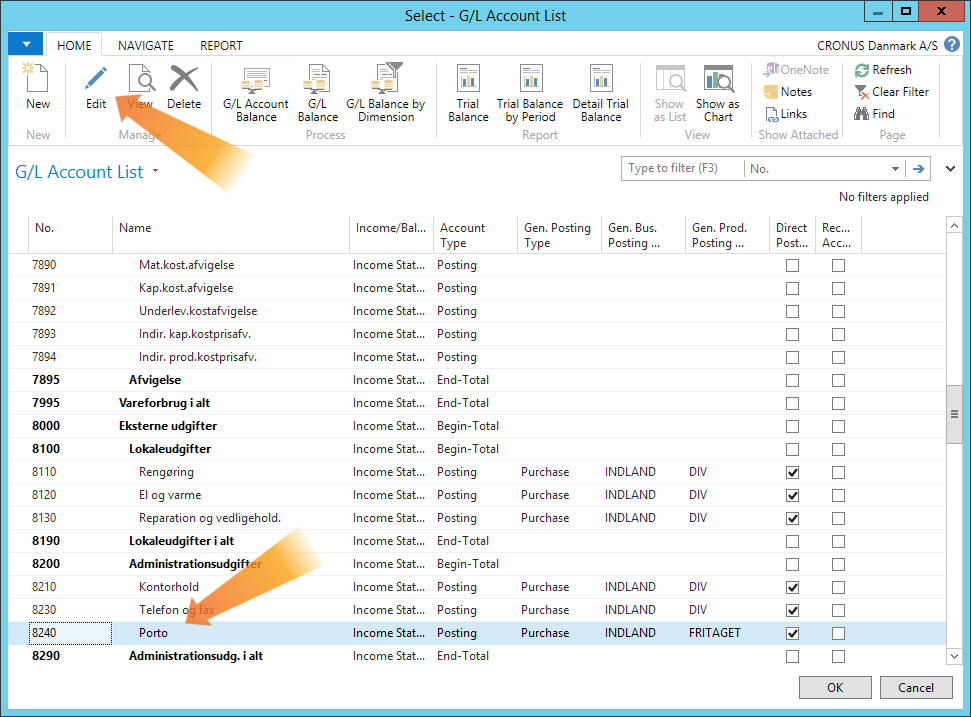Click the OK button
Image resolution: width=971 pixels, height=717 pixels.
pos(835,687)
